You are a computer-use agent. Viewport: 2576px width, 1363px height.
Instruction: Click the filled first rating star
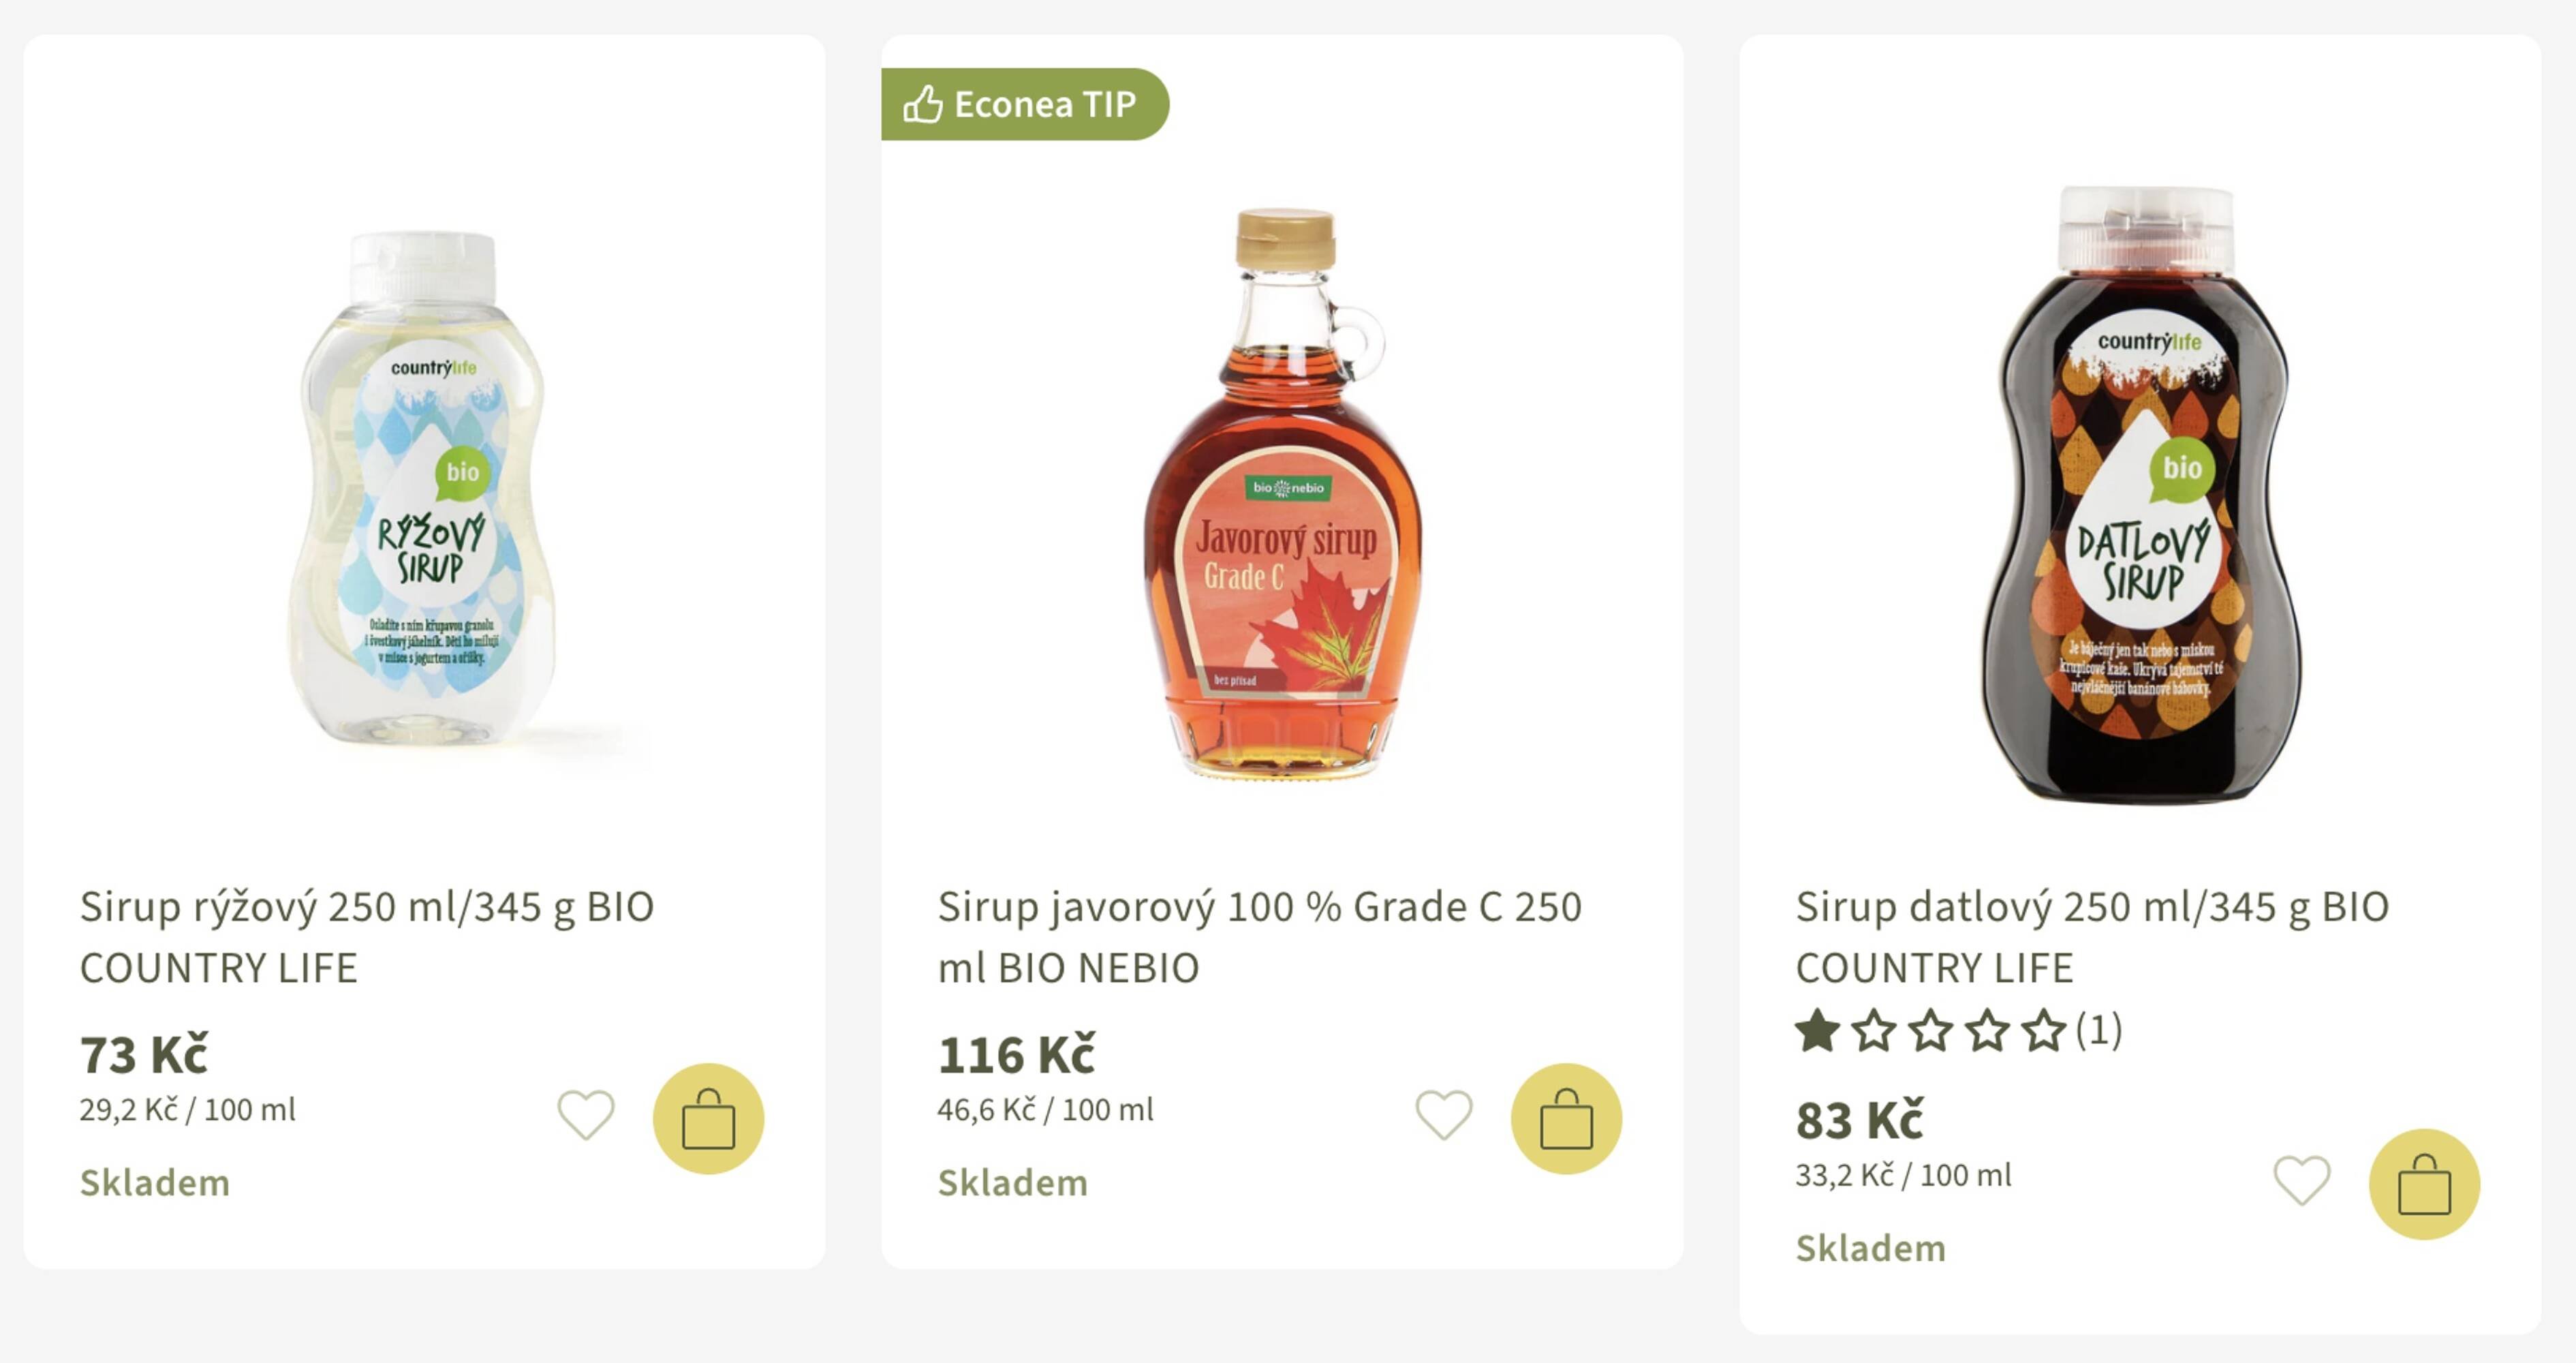tap(1818, 1031)
